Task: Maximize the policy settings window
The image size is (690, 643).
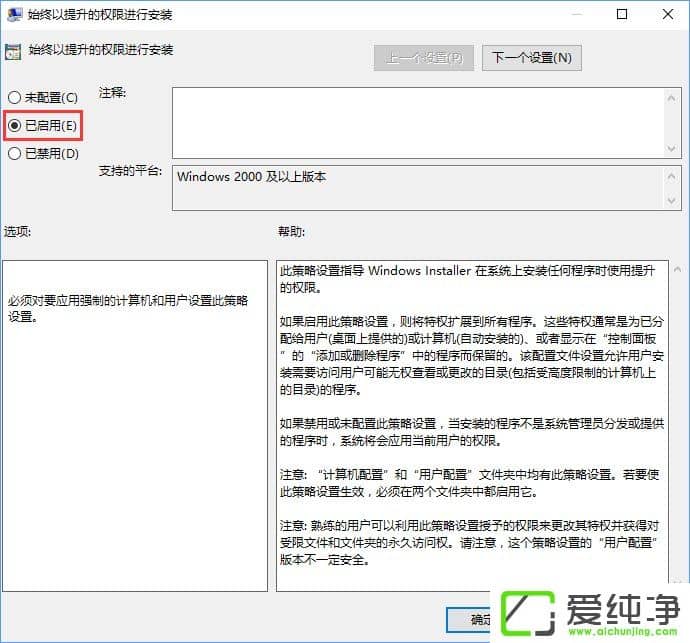Action: (x=622, y=15)
